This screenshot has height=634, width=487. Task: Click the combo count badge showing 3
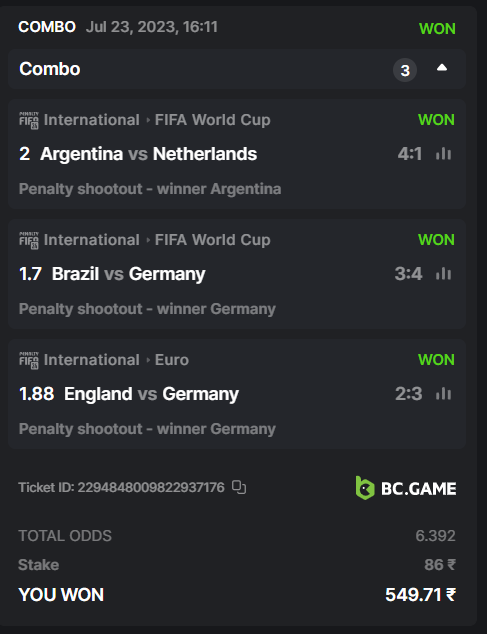coord(405,70)
